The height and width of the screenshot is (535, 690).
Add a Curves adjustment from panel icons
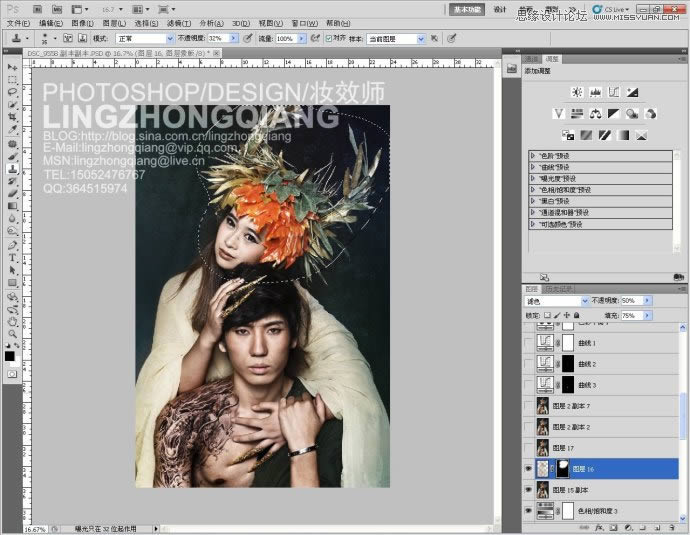(614, 92)
